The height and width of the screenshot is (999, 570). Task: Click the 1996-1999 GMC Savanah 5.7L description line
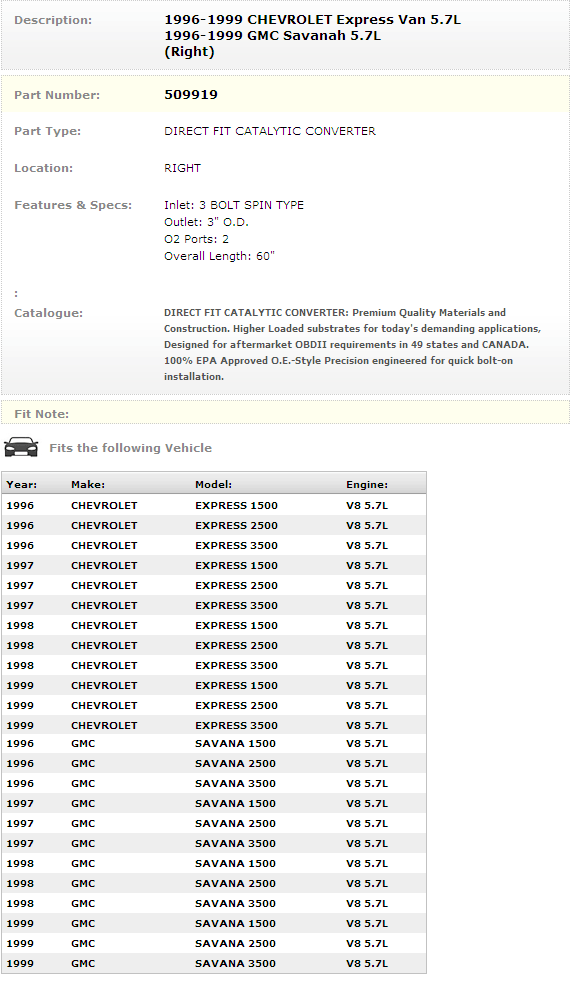(x=273, y=36)
